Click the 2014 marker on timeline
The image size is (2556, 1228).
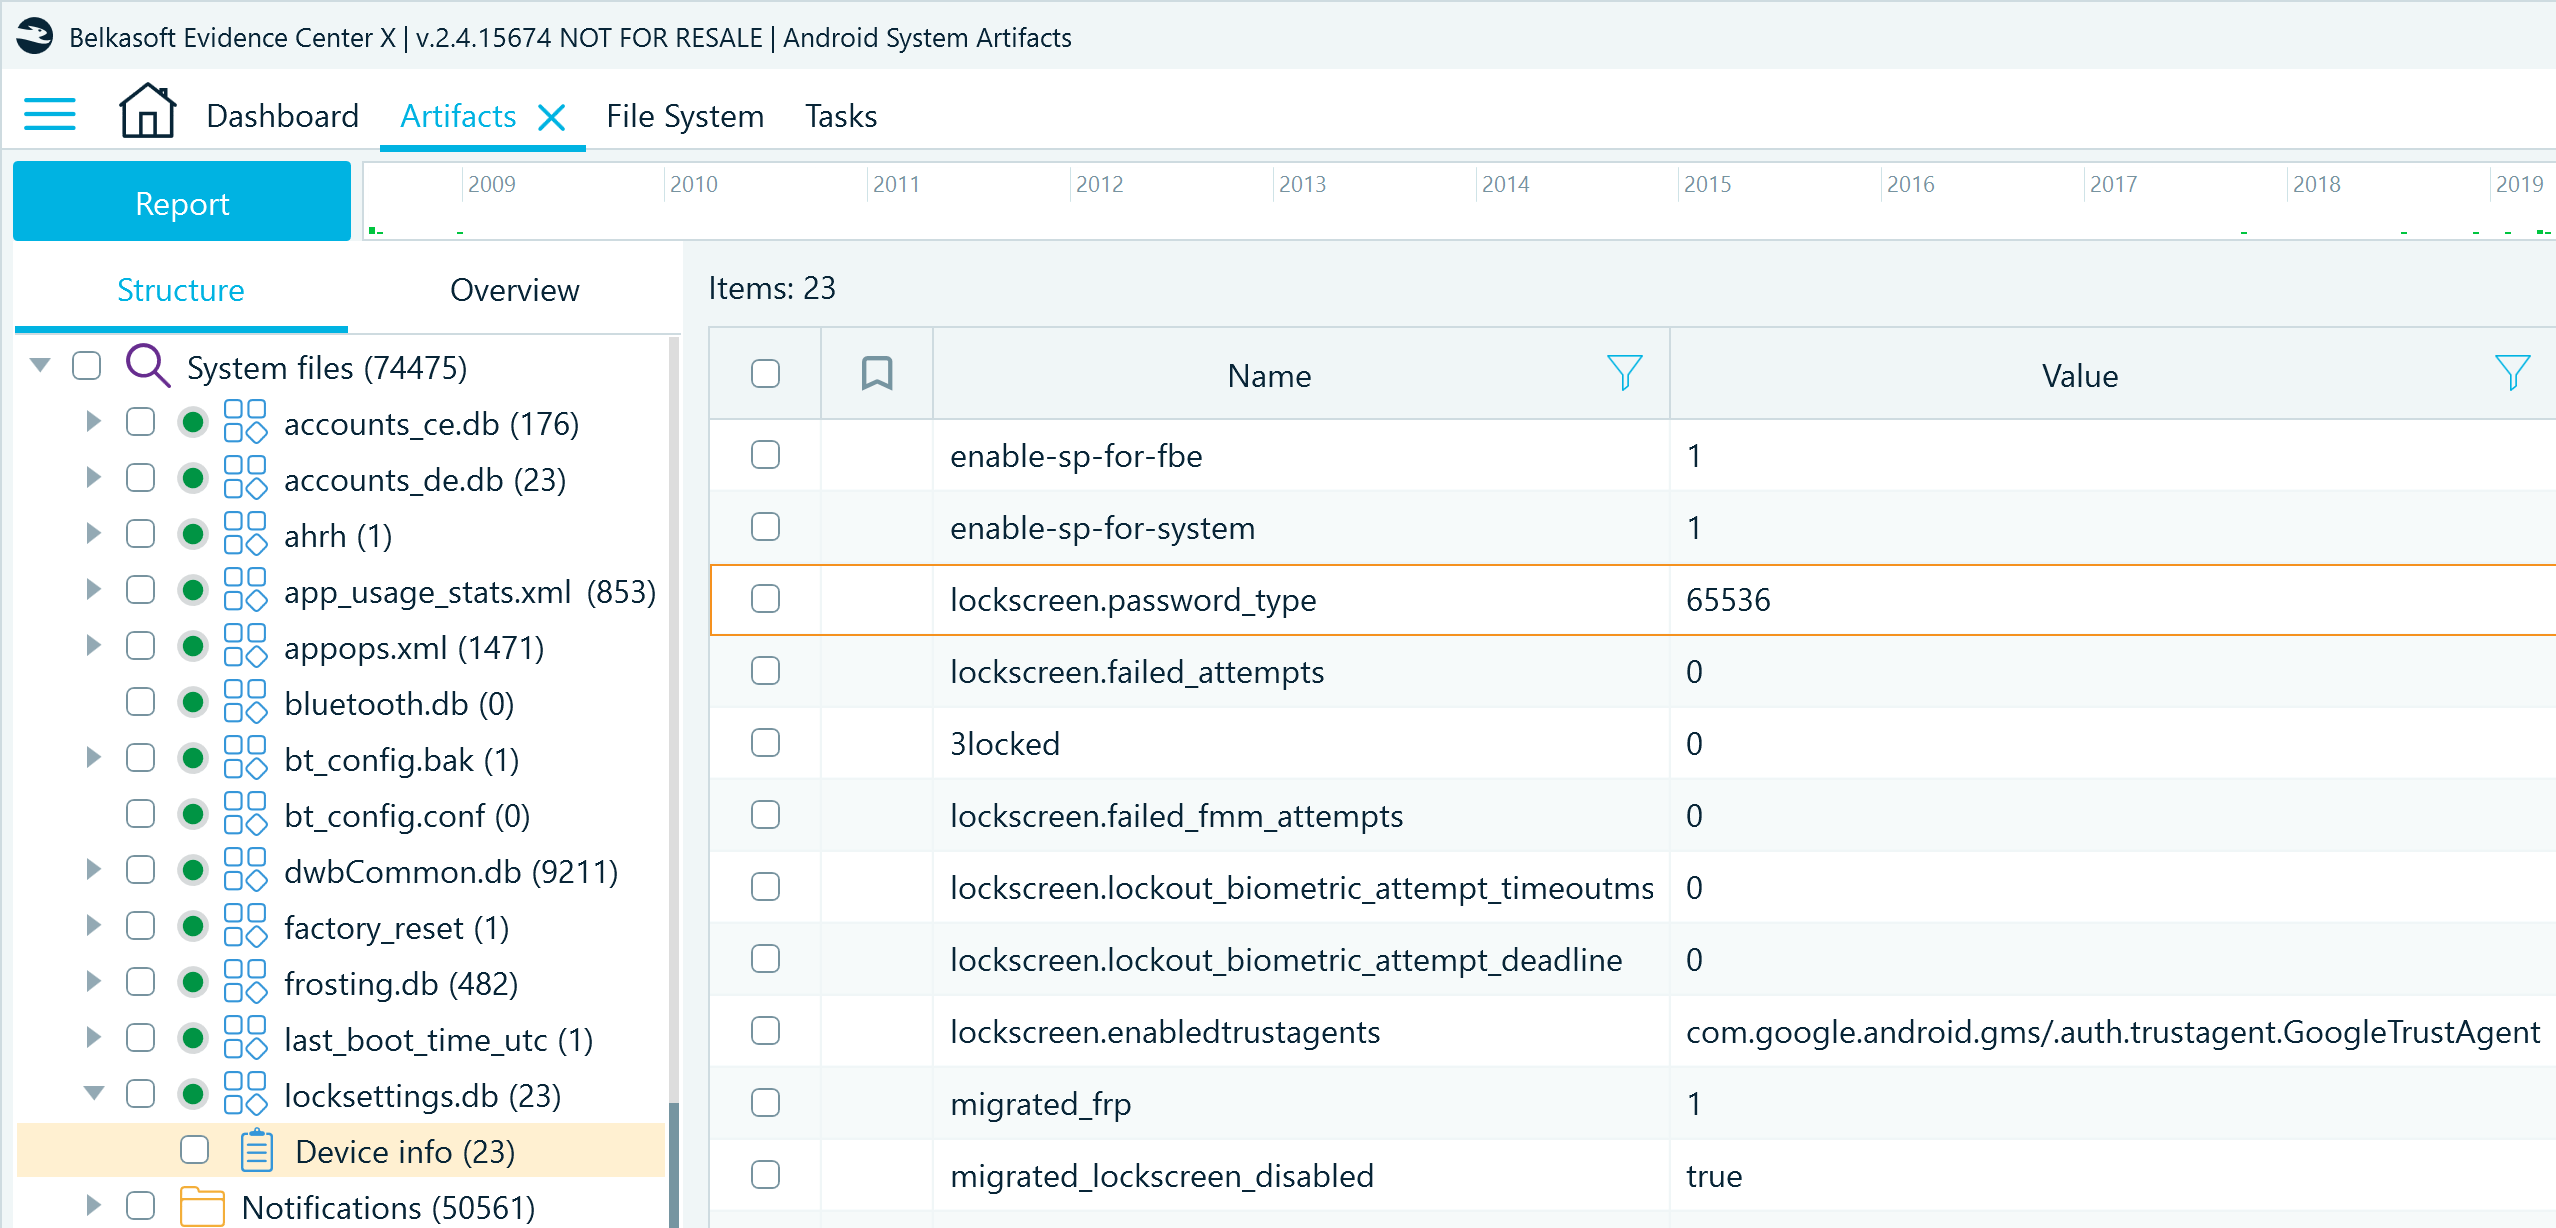point(1505,184)
